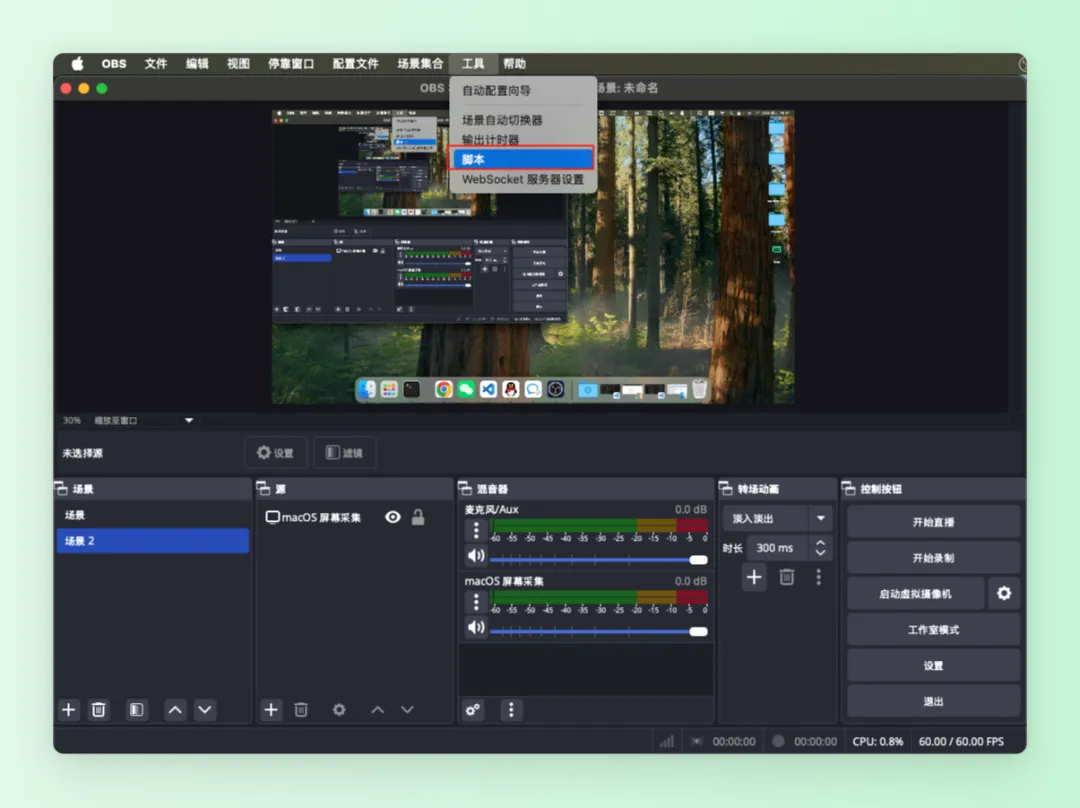Image resolution: width=1080 pixels, height=808 pixels.
Task: Open source properties gear icon
Action: pyautogui.click(x=339, y=709)
